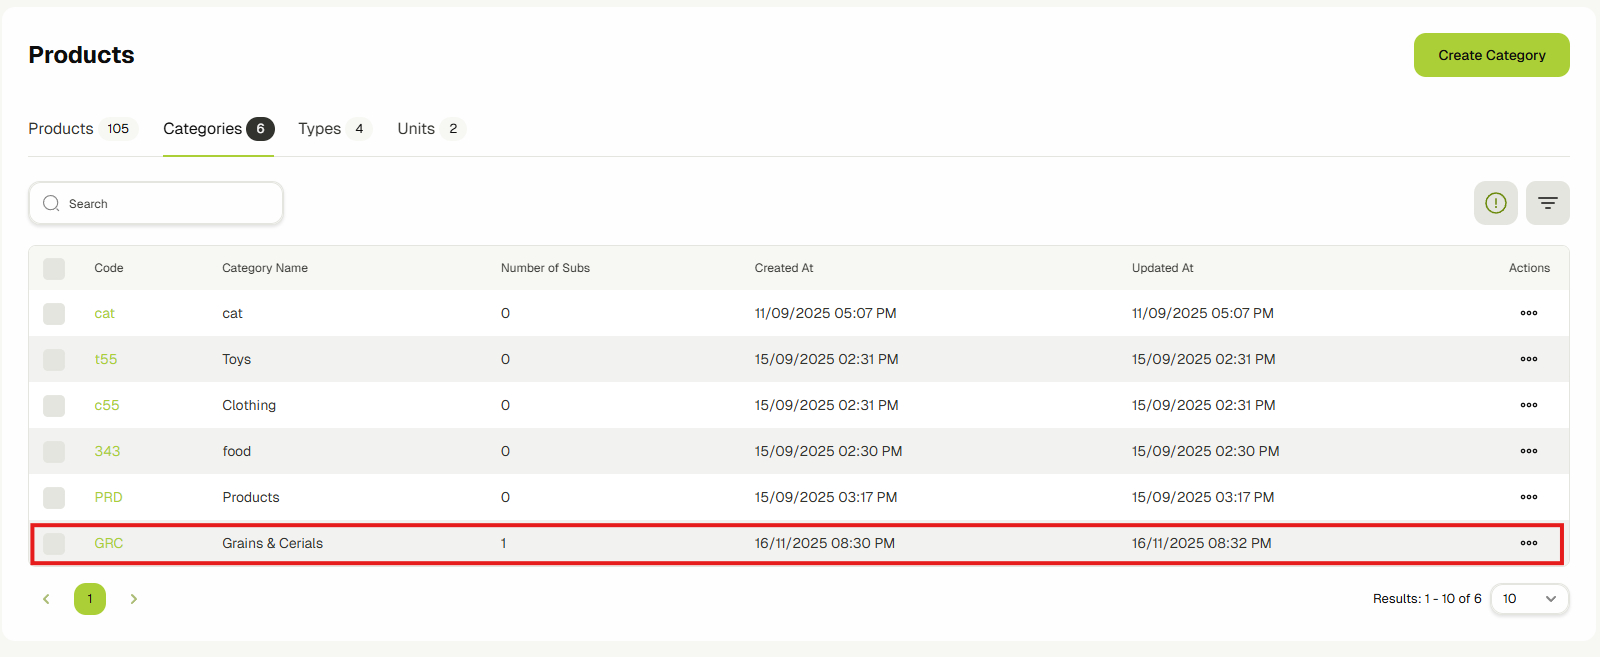Screen dimensions: 1600x657
Task: Open the c55 code link
Action: point(106,405)
